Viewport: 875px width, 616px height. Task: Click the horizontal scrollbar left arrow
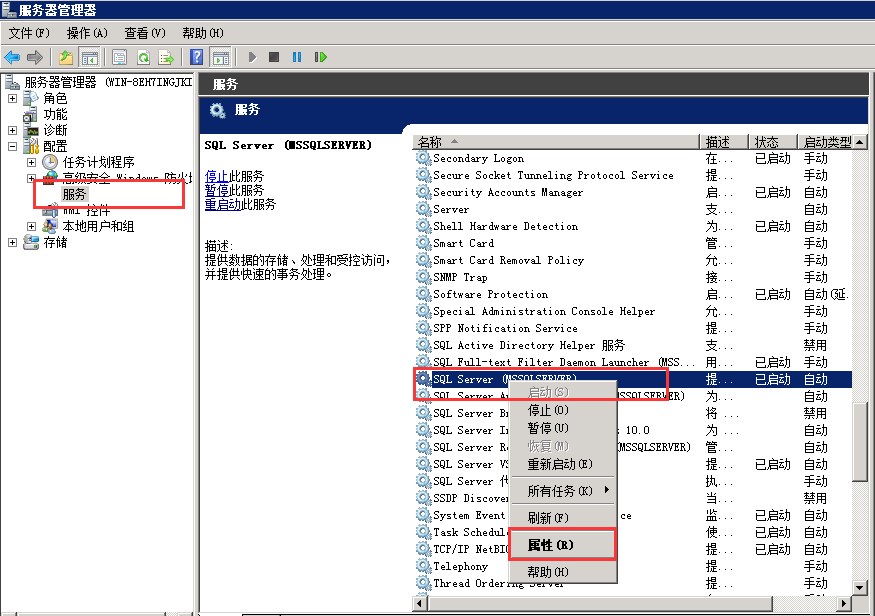(420, 603)
